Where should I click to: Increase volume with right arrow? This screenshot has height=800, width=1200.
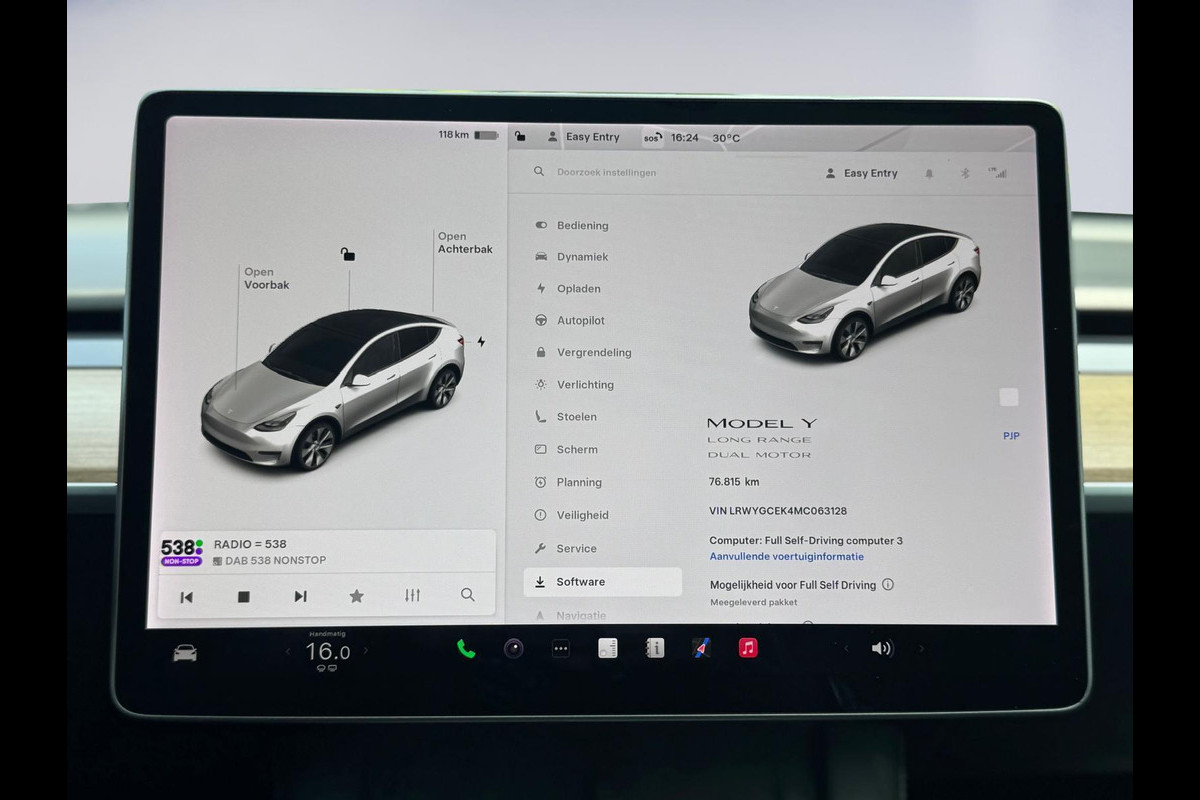[921, 648]
